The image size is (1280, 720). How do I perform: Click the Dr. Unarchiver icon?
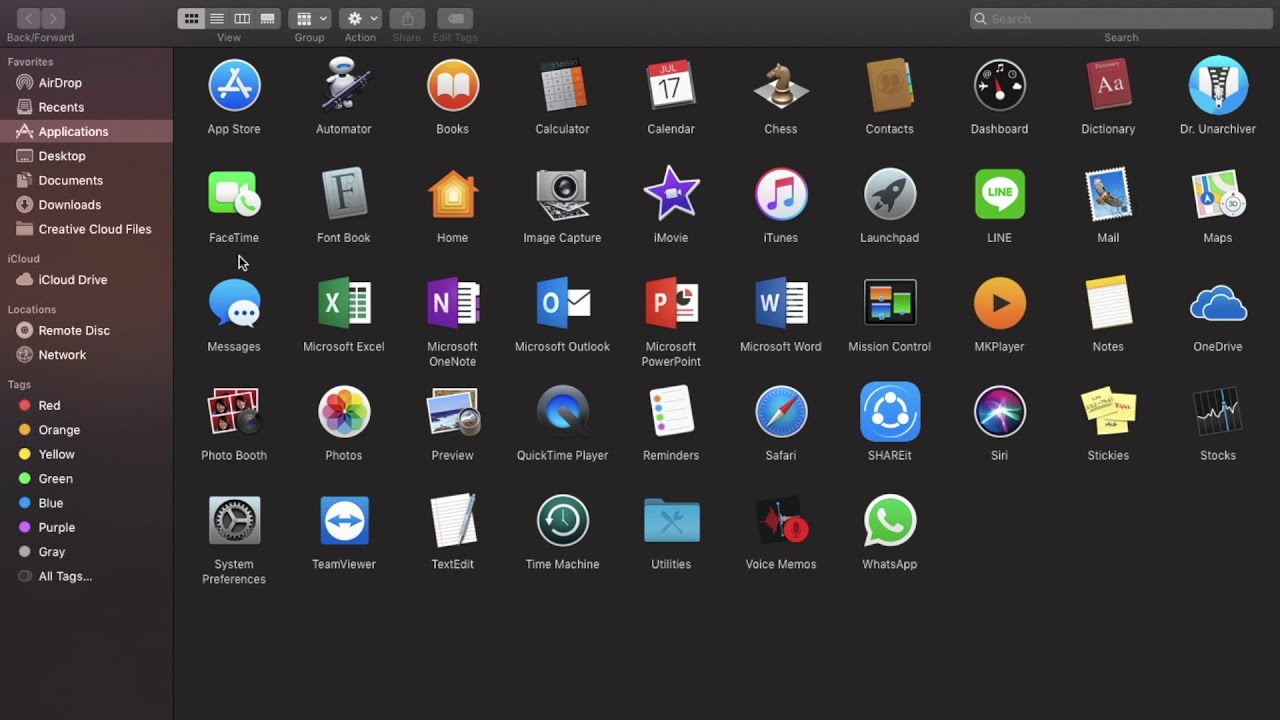[1218, 85]
